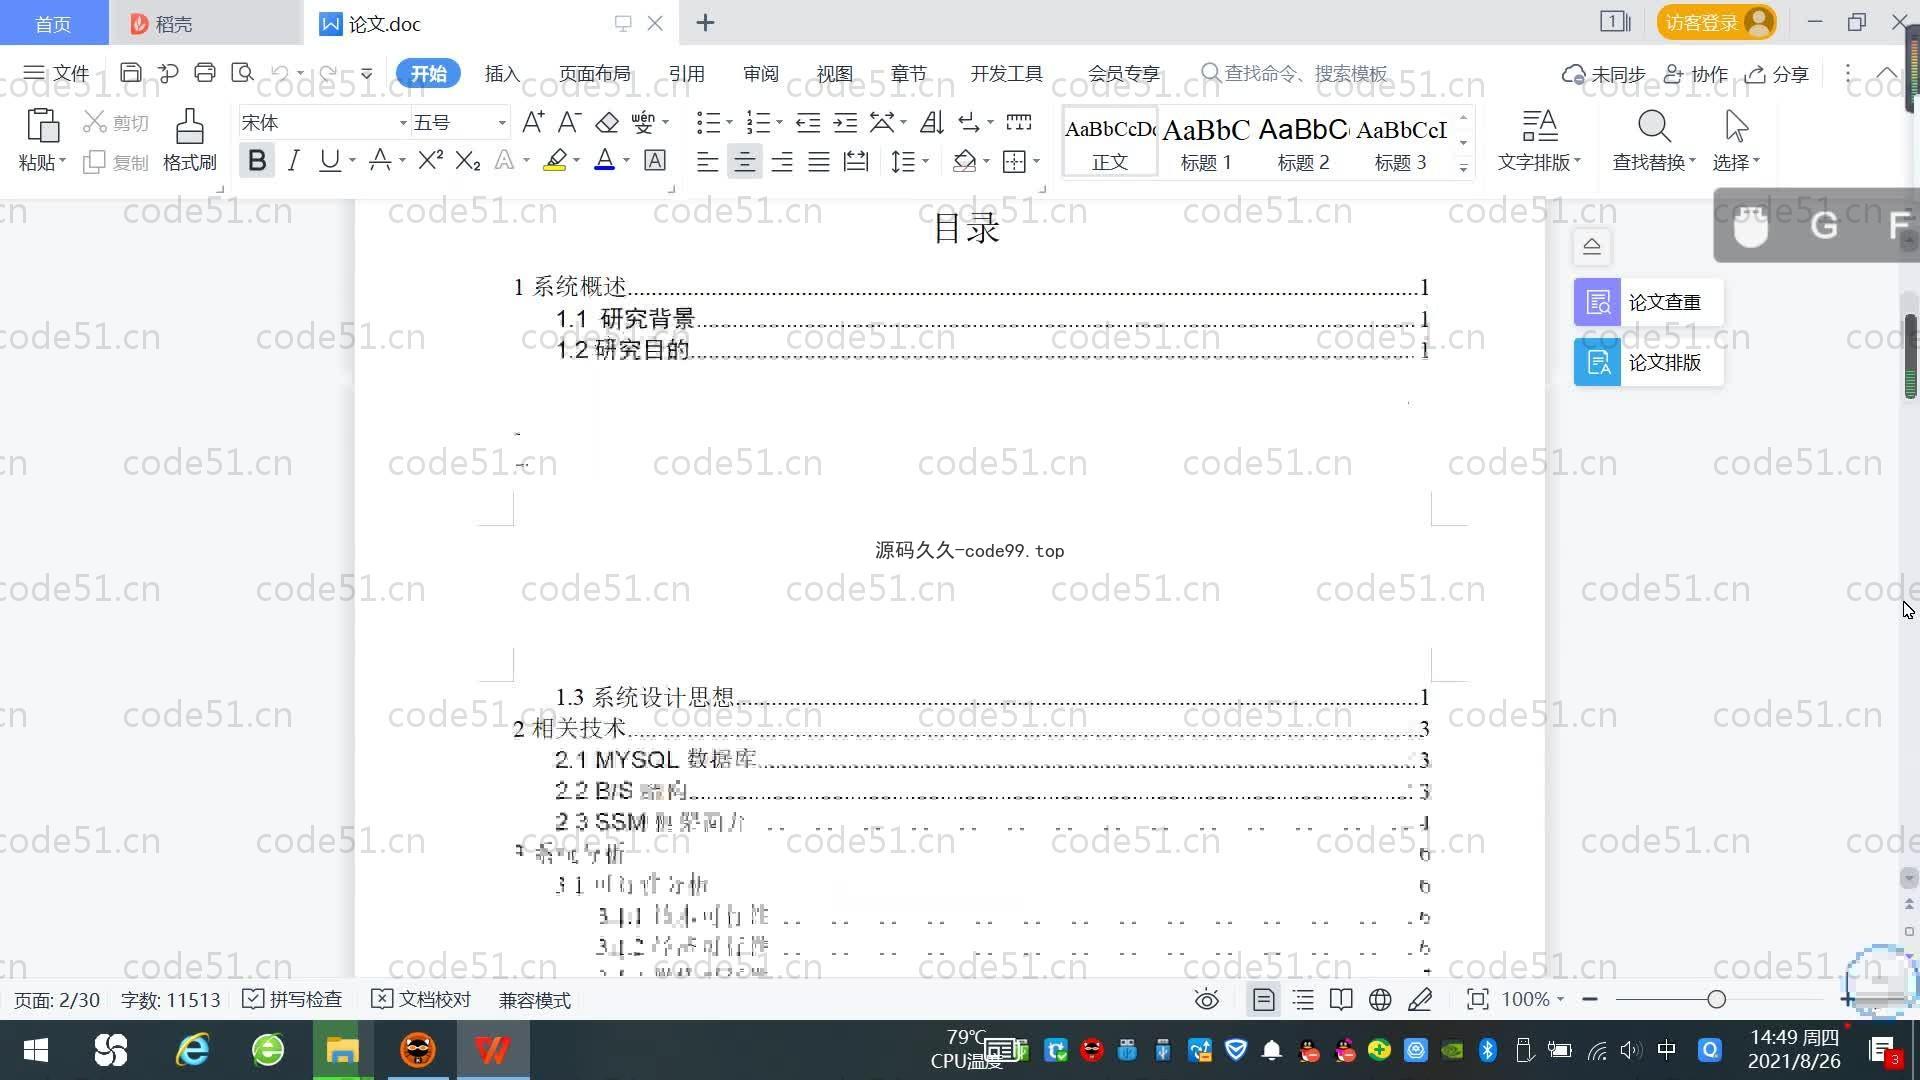Click the Paste clipboard icon
This screenshot has width=1920, height=1080.
(42, 126)
